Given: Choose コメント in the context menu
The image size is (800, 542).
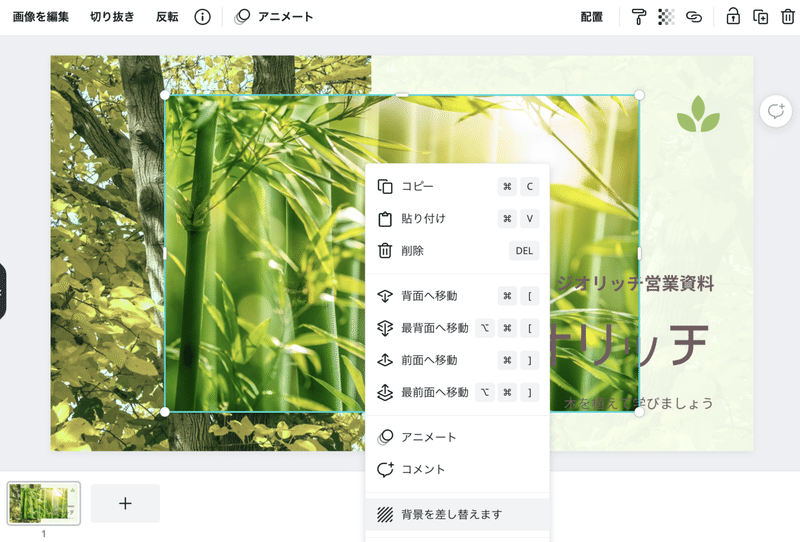Looking at the screenshot, I should [458, 469].
